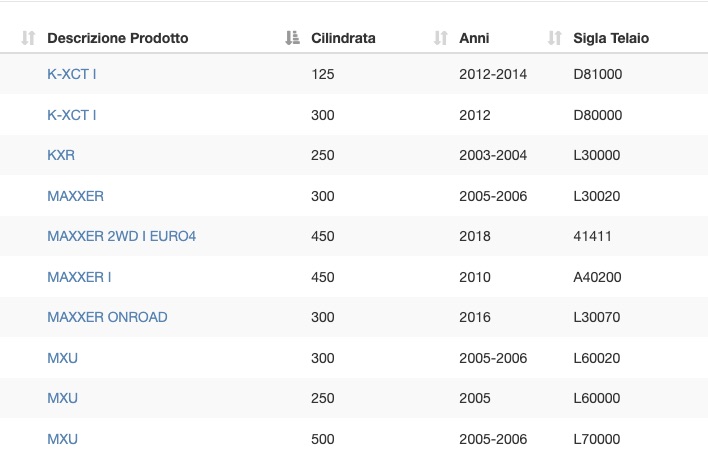Viewport: 708px width, 464px height.
Task: Open the MAXXER I product link
Action: coord(79,277)
